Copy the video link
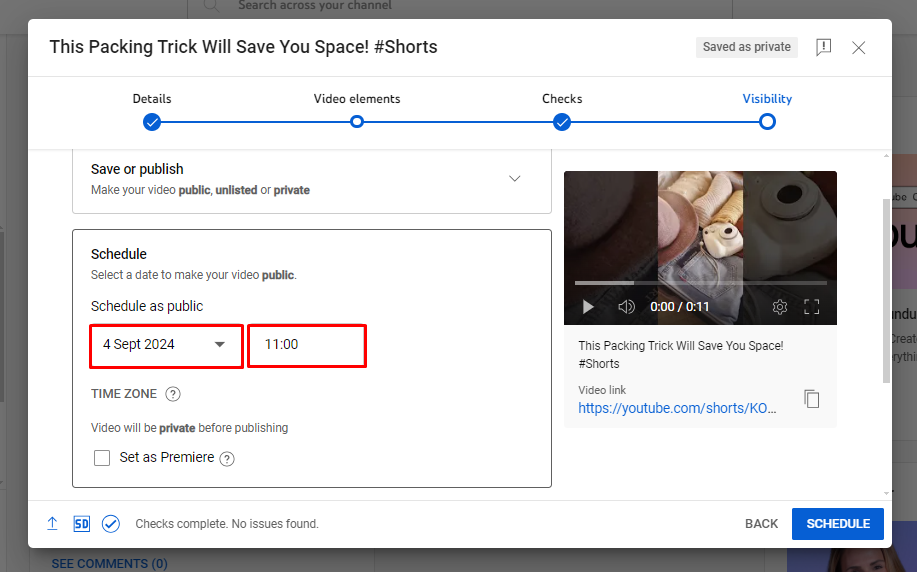 [x=811, y=399]
